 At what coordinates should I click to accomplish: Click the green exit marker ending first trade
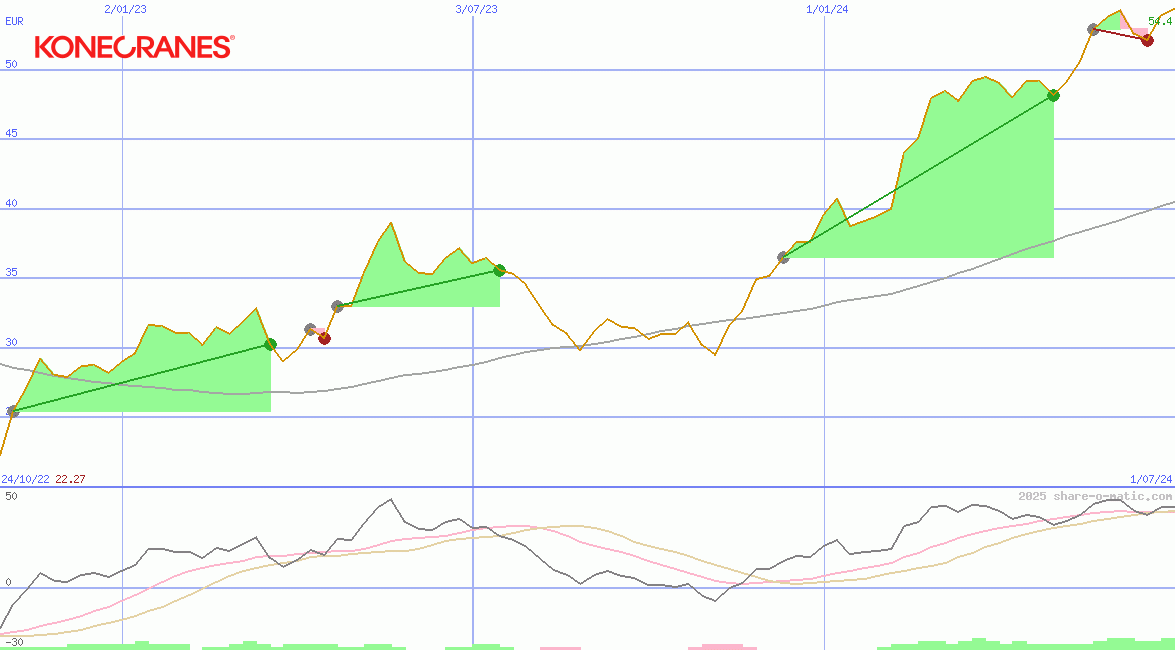(x=270, y=344)
